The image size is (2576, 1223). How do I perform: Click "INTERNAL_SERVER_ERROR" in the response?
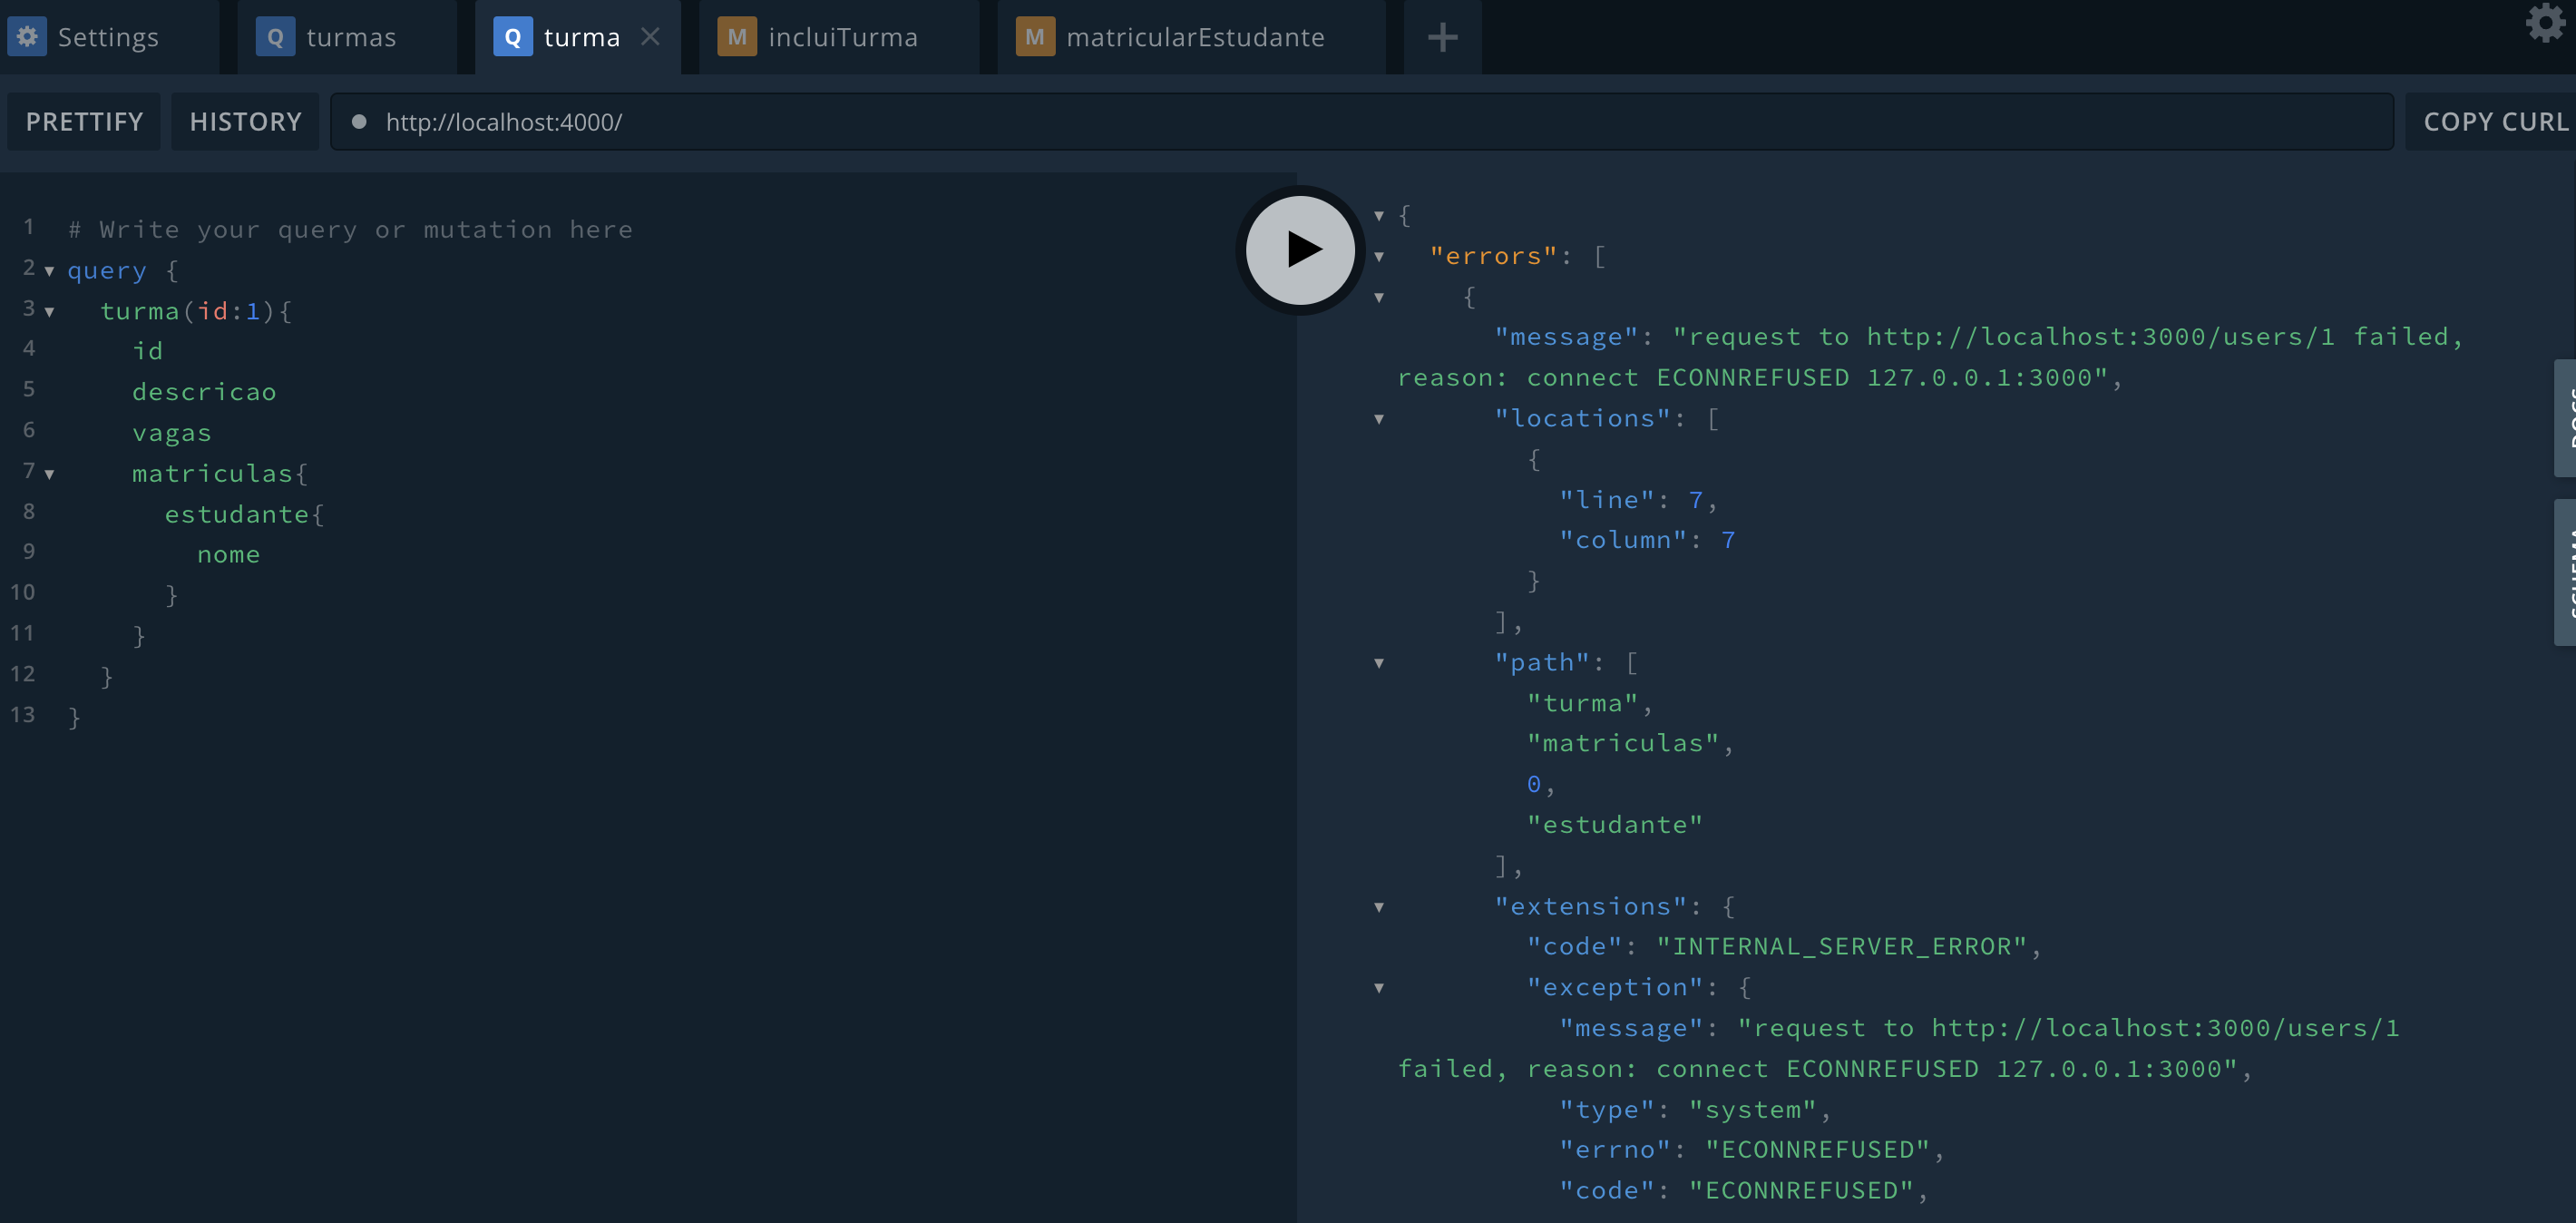(x=1841, y=946)
